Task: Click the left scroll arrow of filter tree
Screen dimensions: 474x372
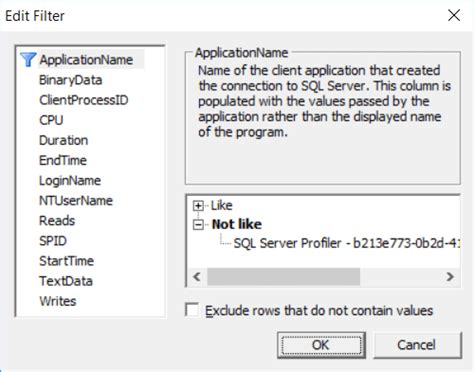Action: [x=197, y=277]
